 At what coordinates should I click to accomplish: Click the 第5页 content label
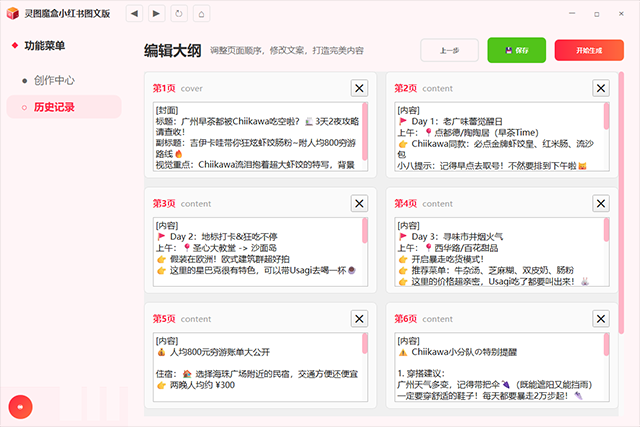[196, 319]
